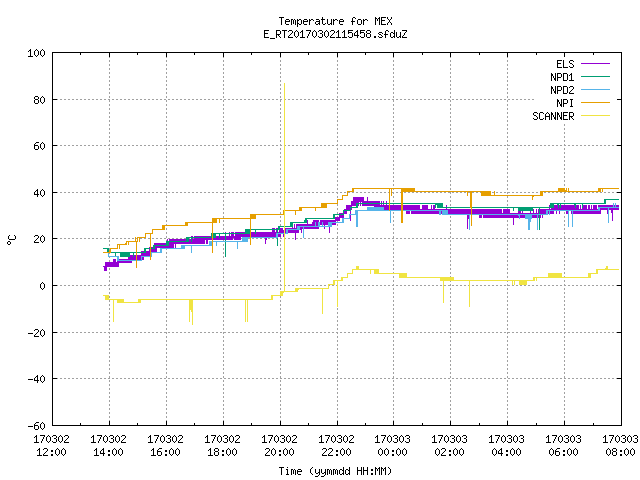Screen dimensions: 640x480
Task: Select the NPI legend label
Action: [565, 103]
